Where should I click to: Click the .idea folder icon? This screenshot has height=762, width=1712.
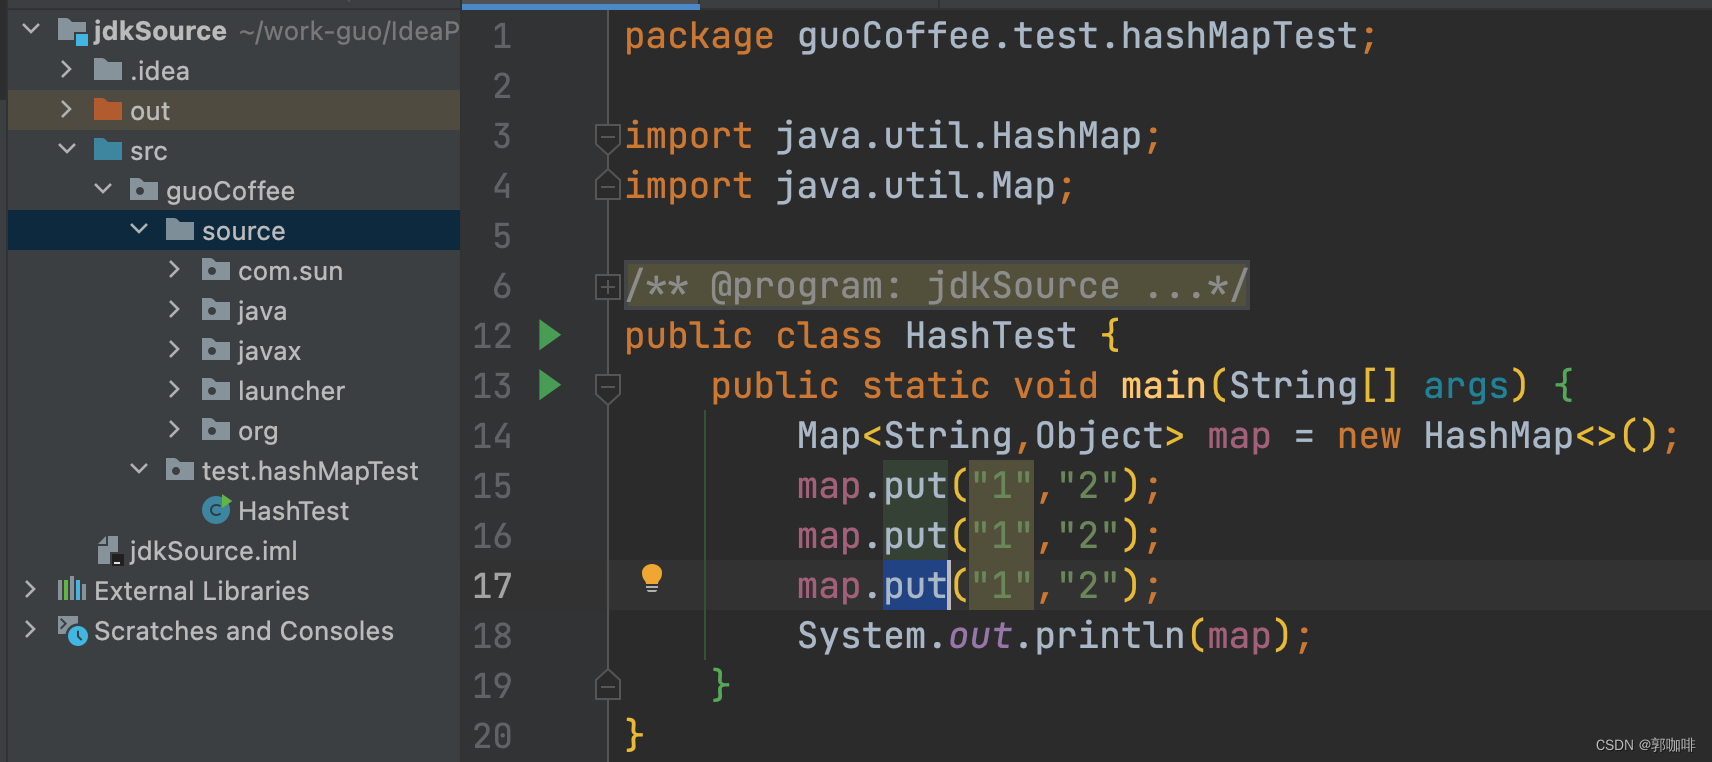click(108, 70)
